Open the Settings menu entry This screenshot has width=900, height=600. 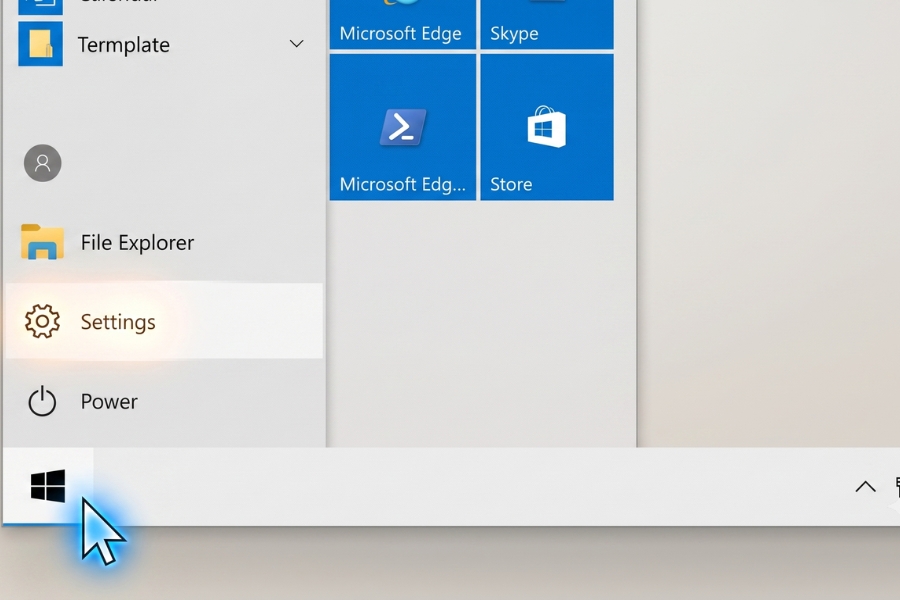(x=164, y=321)
